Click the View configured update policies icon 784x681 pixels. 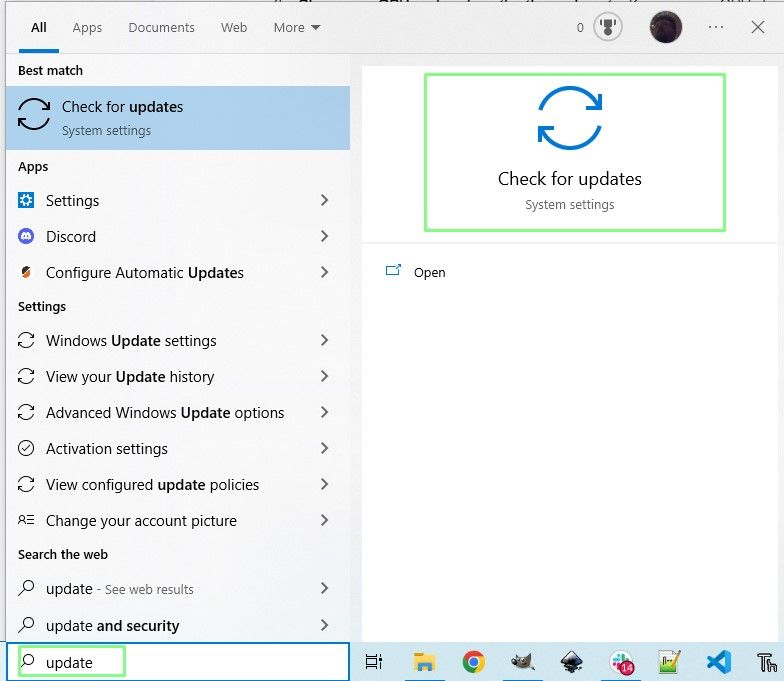click(26, 484)
